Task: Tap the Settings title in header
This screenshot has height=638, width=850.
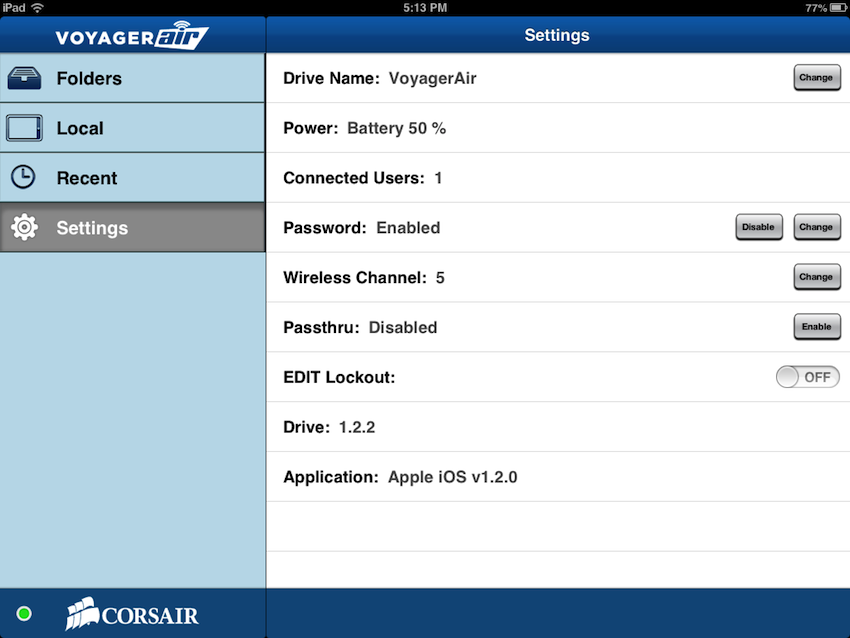Action: (557, 35)
